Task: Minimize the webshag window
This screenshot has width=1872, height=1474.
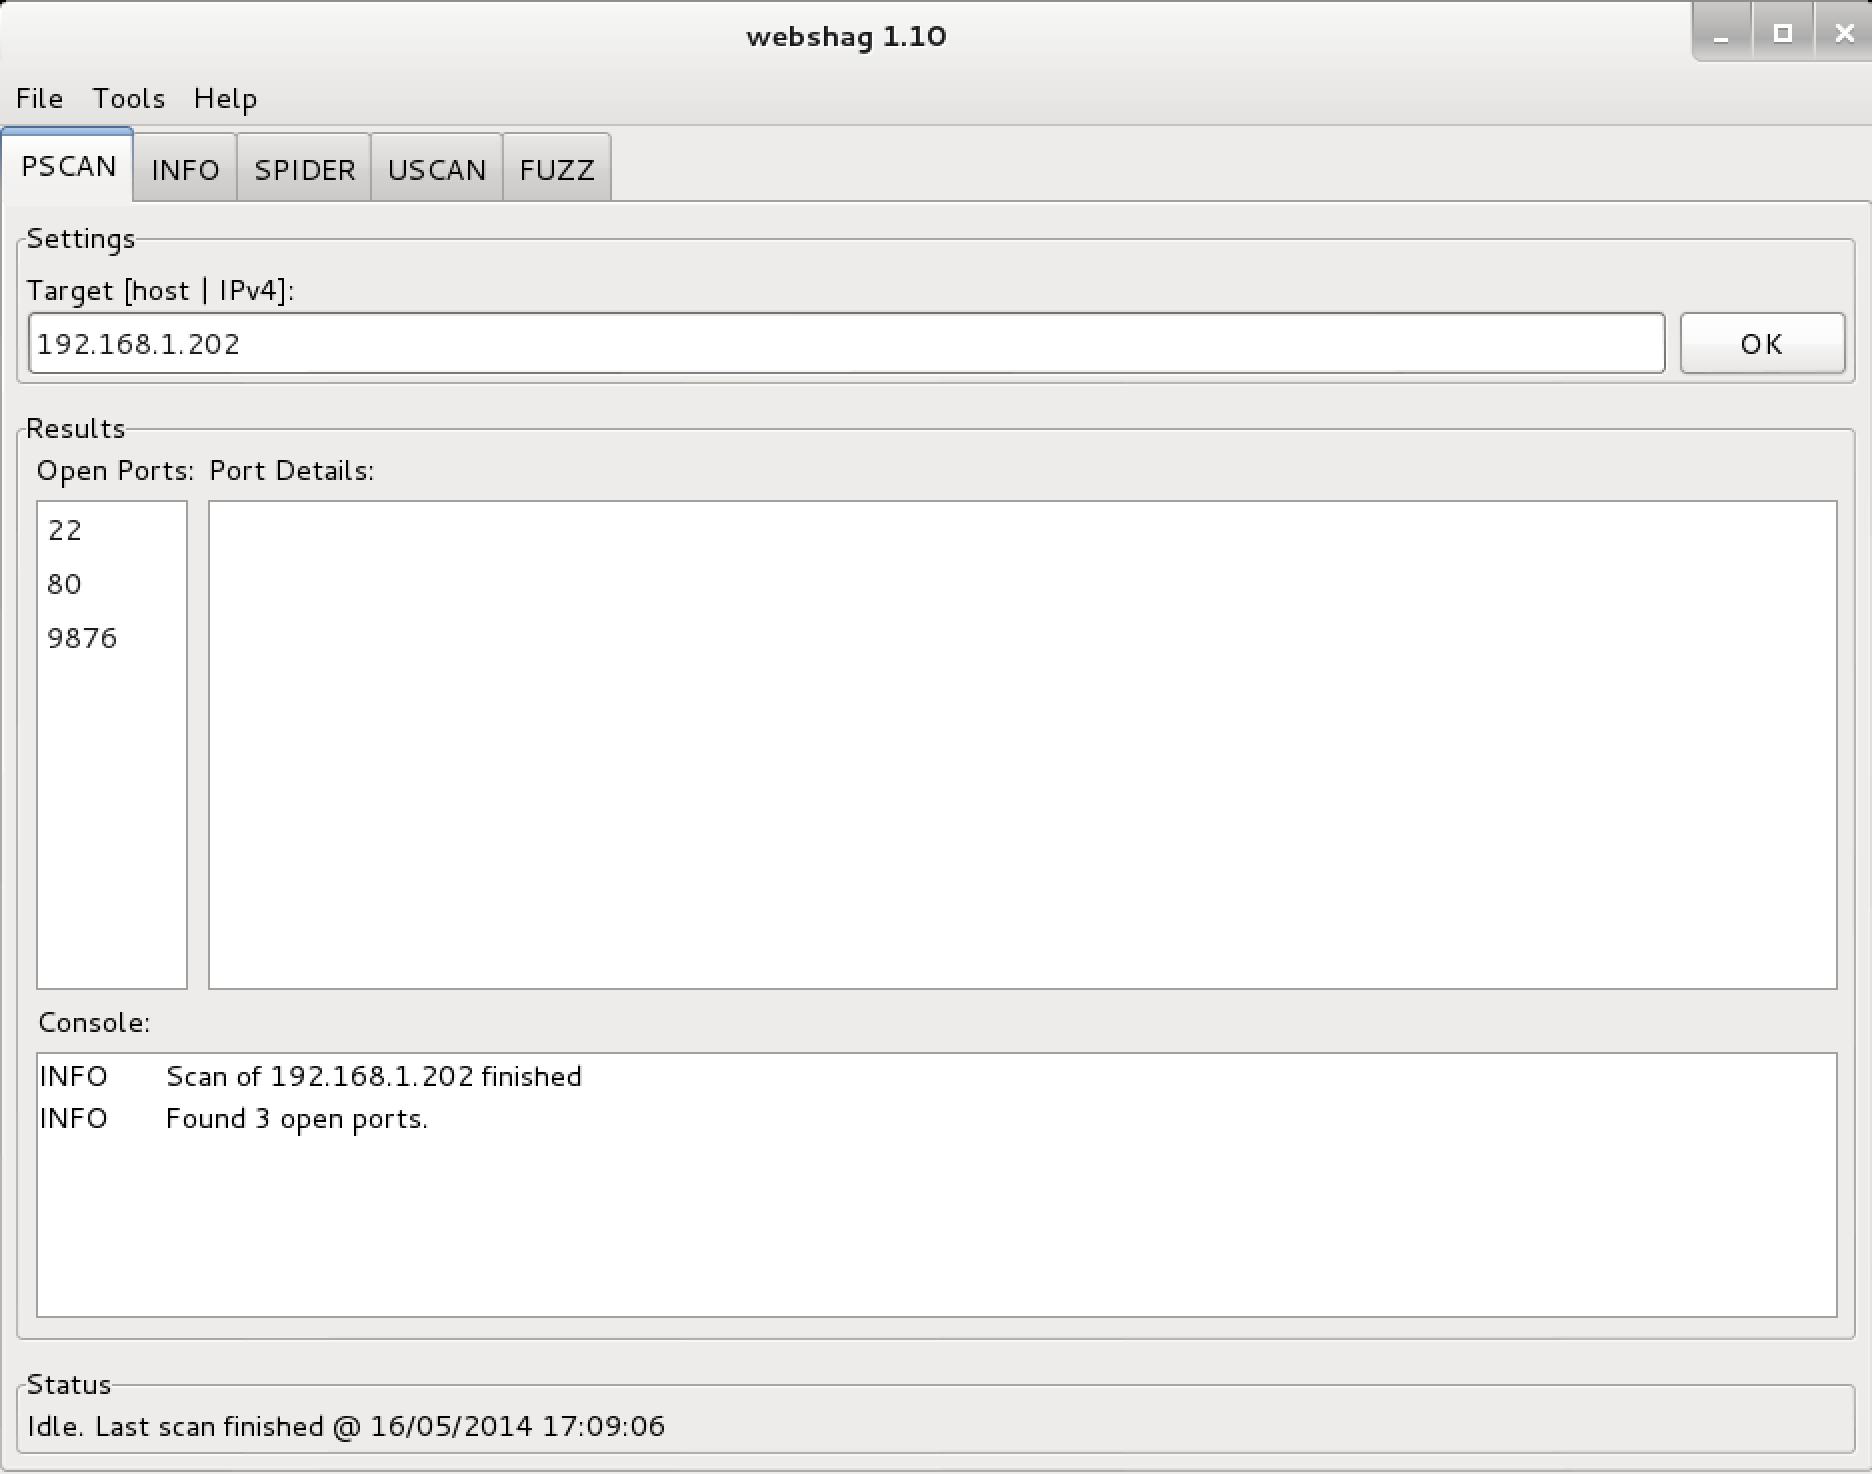Action: [x=1721, y=35]
